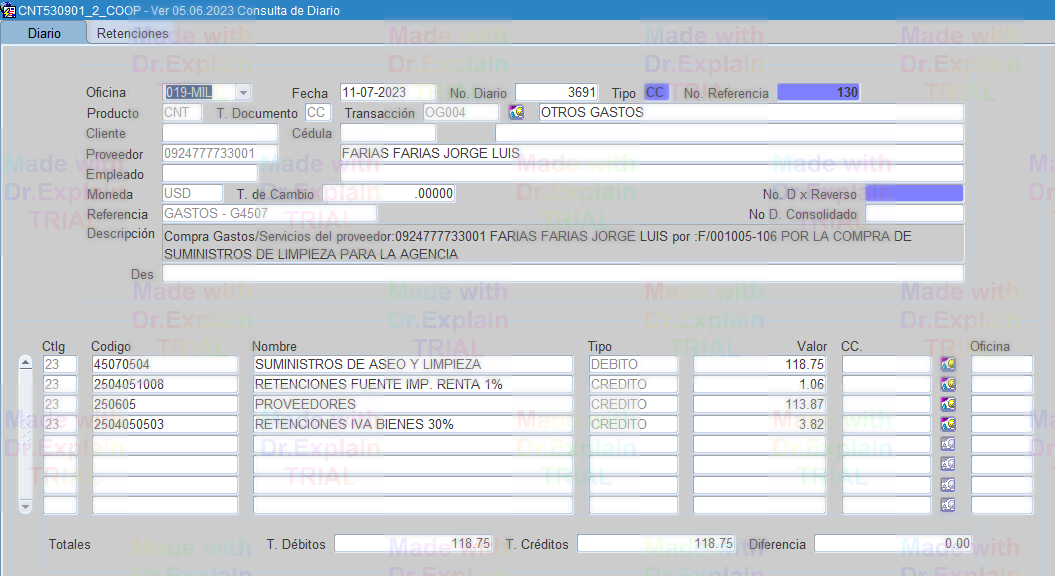Viewport: 1055px width, 576px height.
Task: Open the lookup icon on PROVEEDORES row
Action: [x=948, y=404]
